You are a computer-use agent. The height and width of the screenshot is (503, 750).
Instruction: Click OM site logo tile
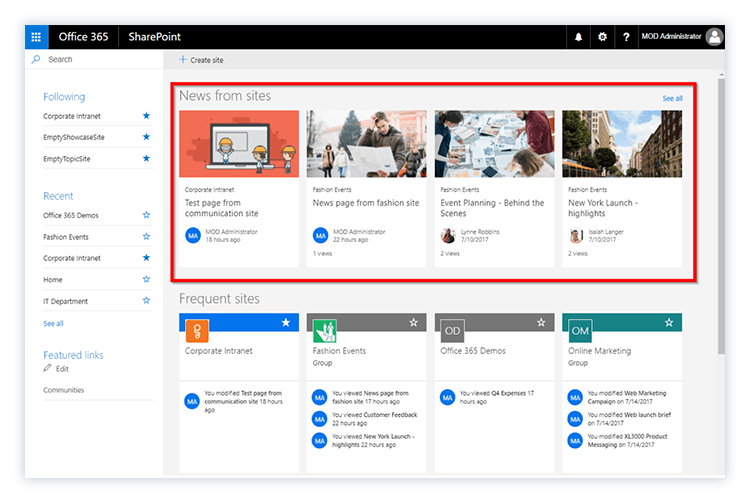[x=580, y=331]
